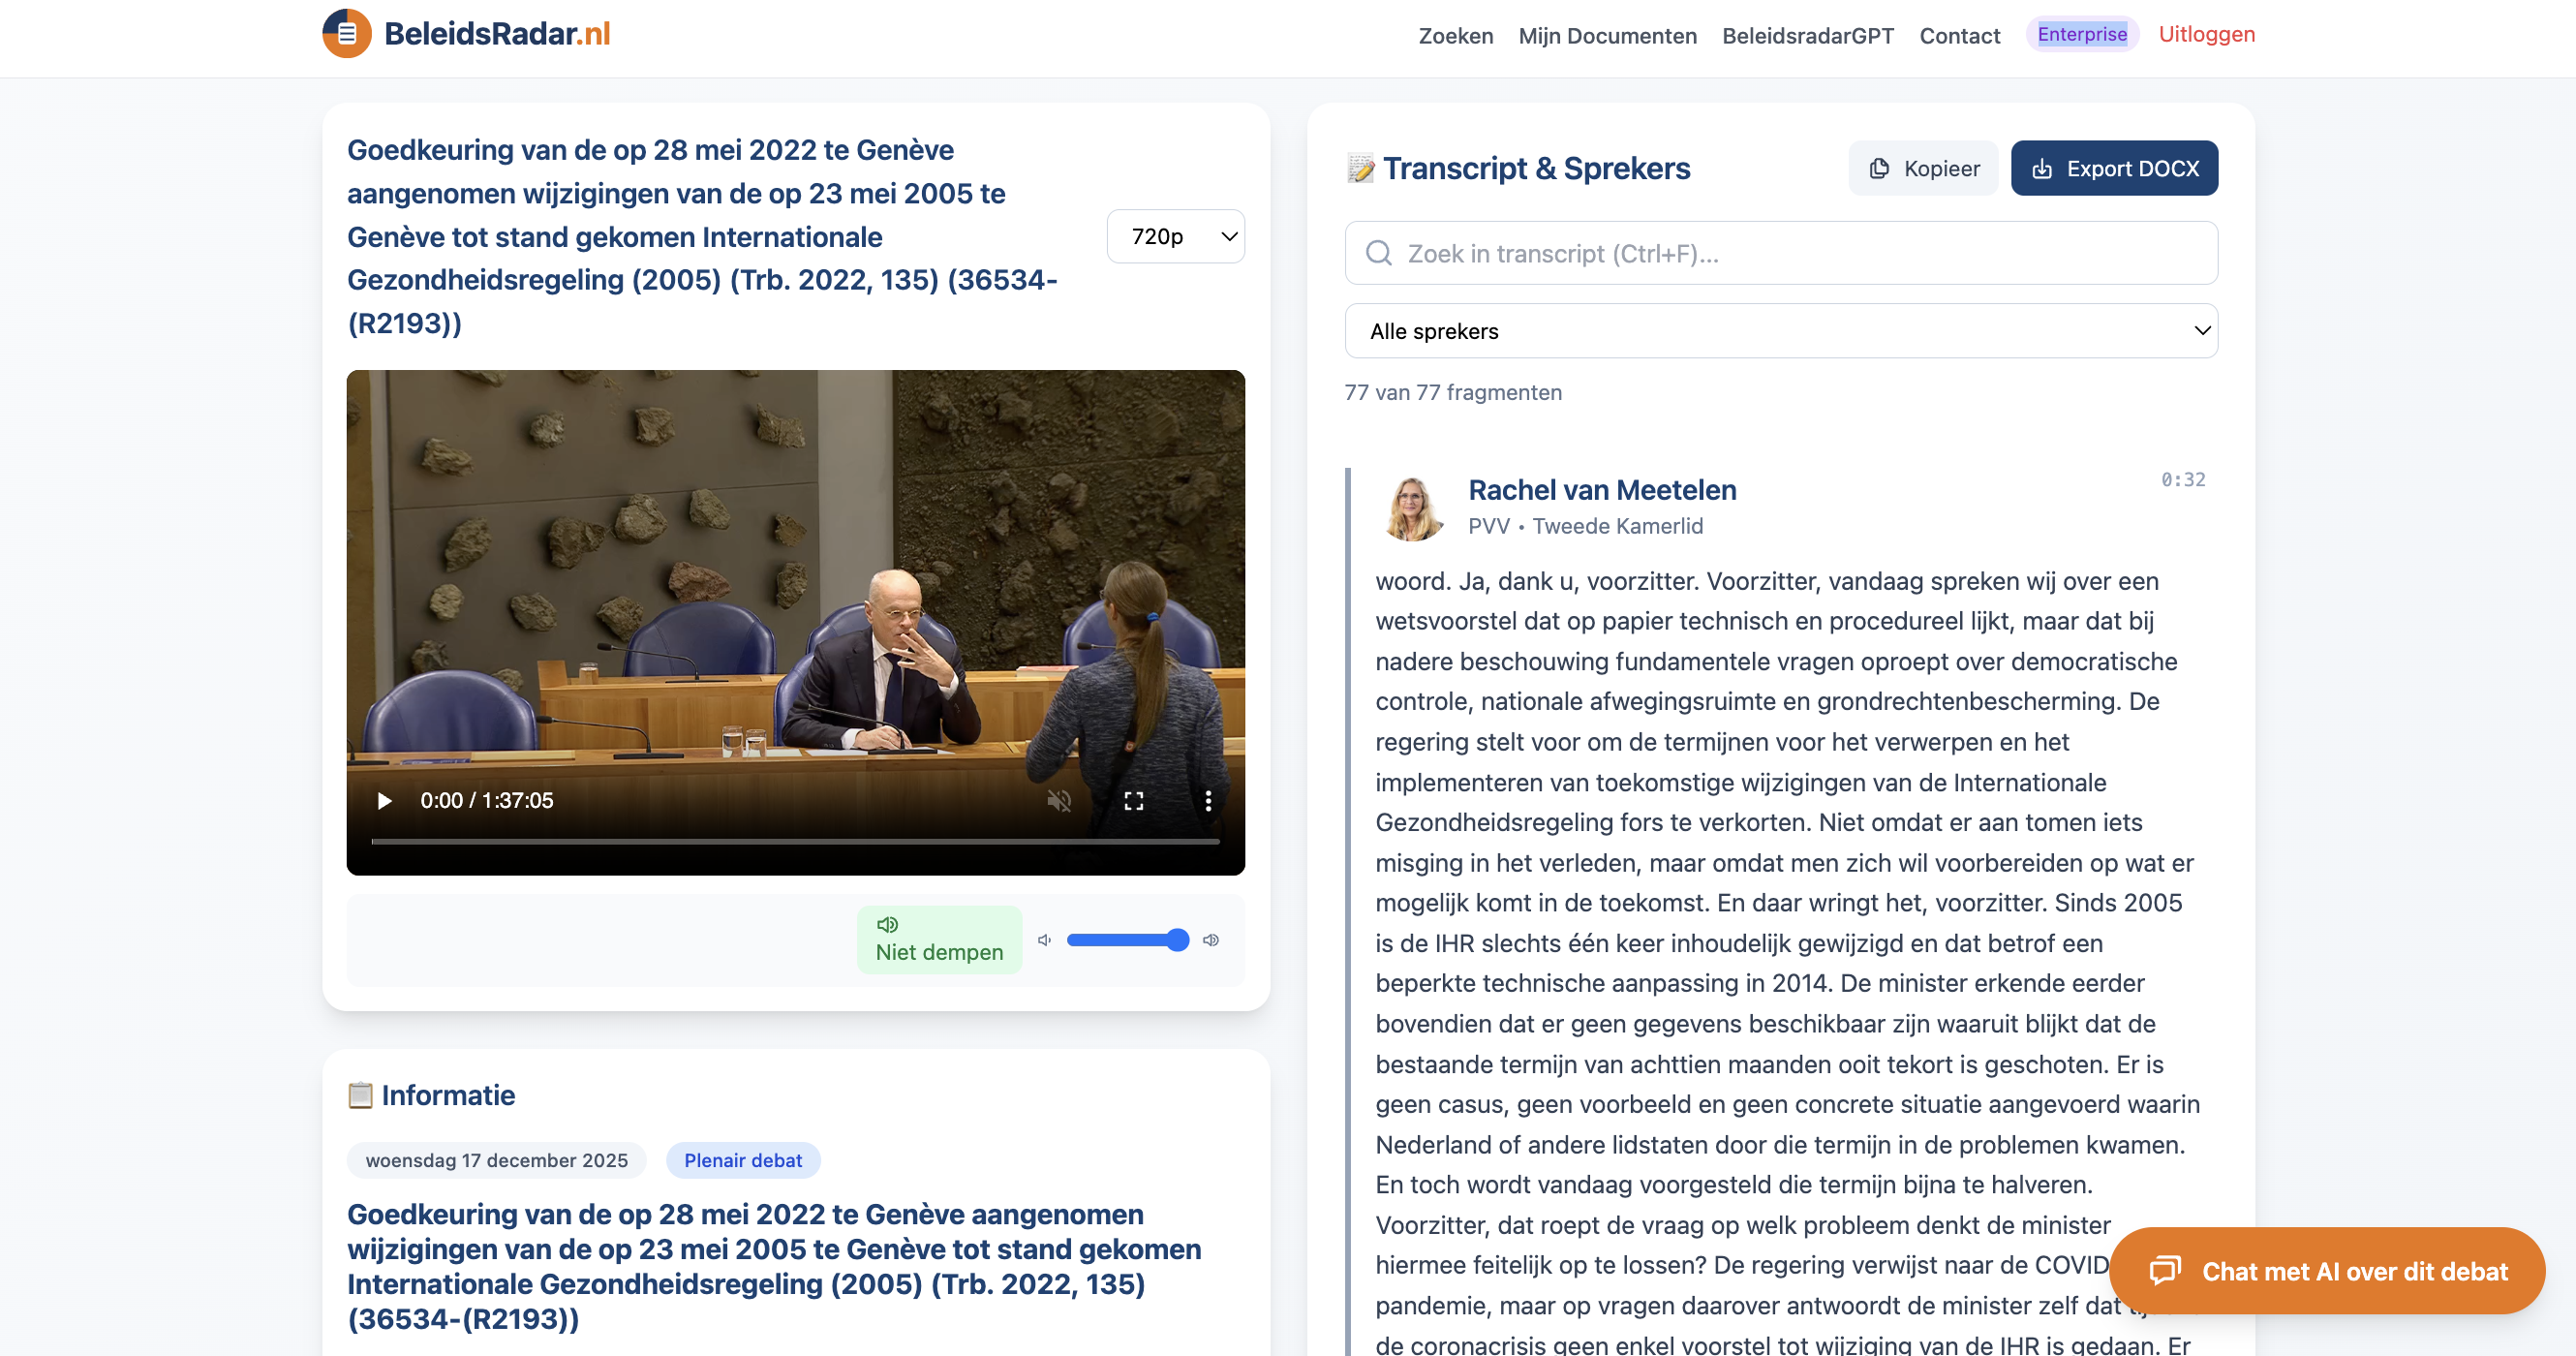Open the 'Alle sprekers' speaker dropdown

(x=1781, y=330)
